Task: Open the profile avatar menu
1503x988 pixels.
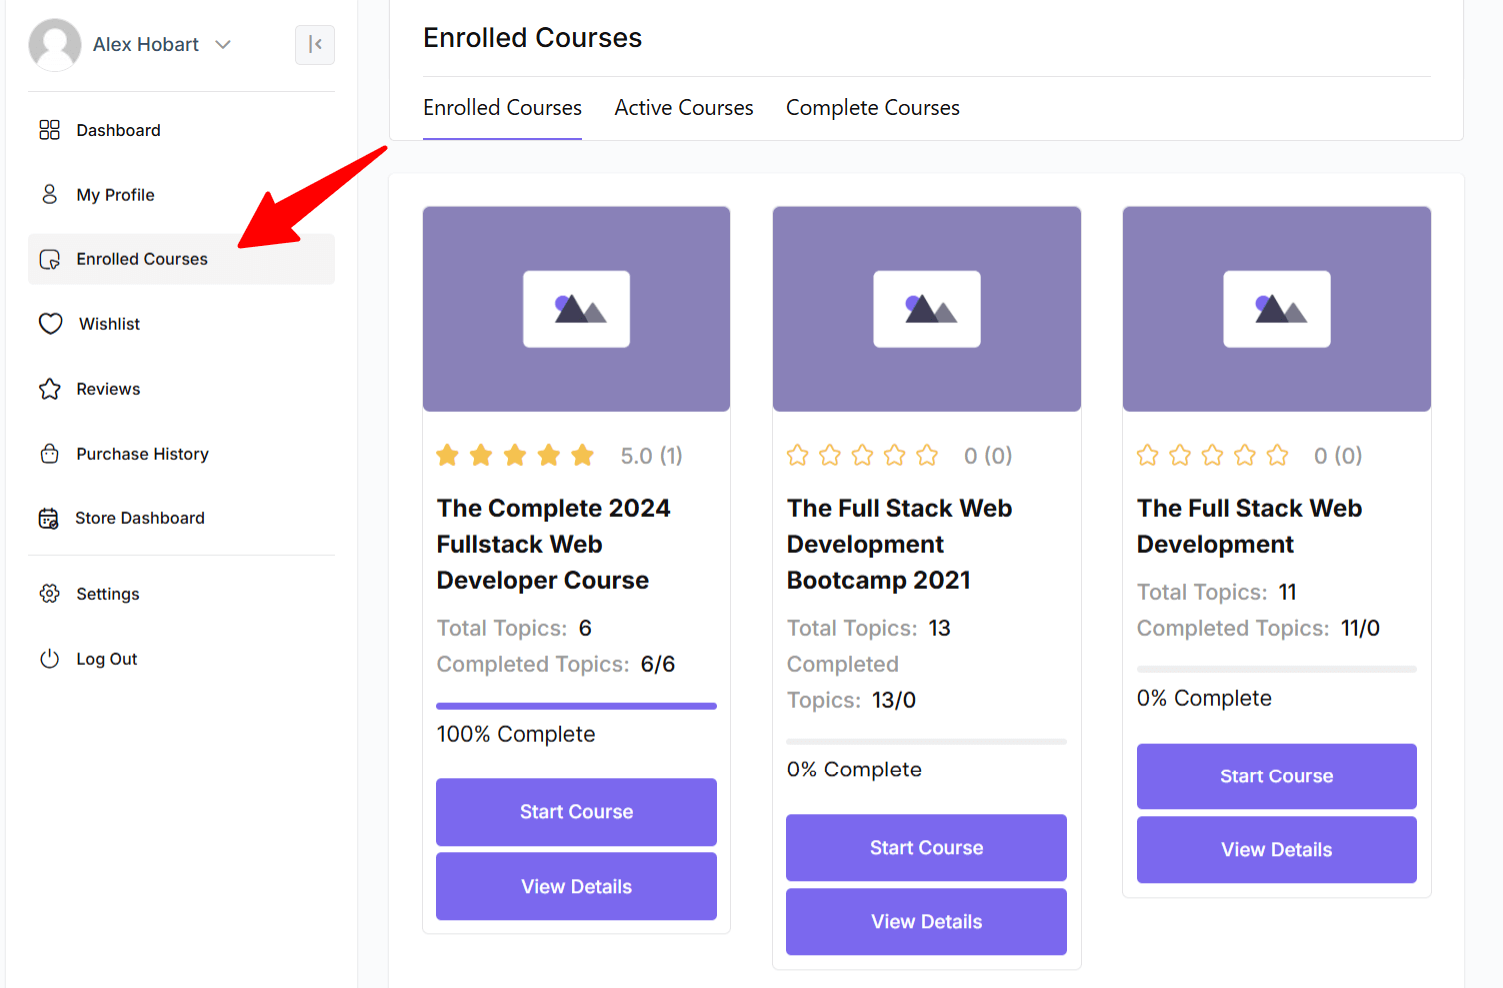Action: point(55,44)
